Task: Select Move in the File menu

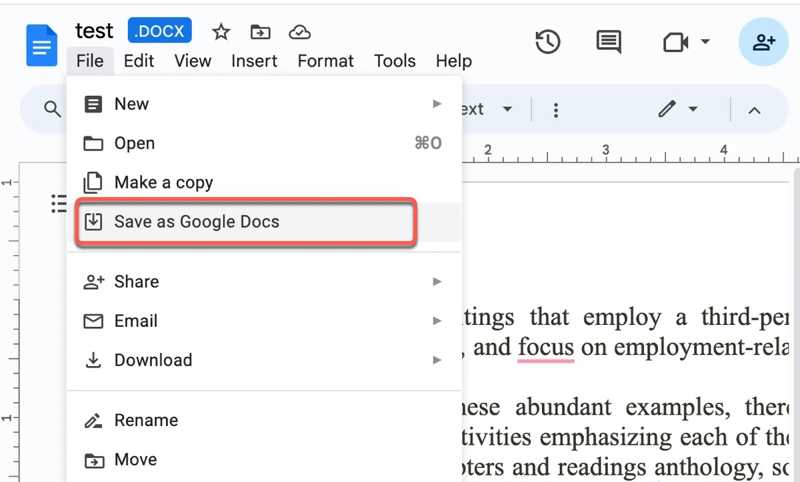Action: coord(264,460)
